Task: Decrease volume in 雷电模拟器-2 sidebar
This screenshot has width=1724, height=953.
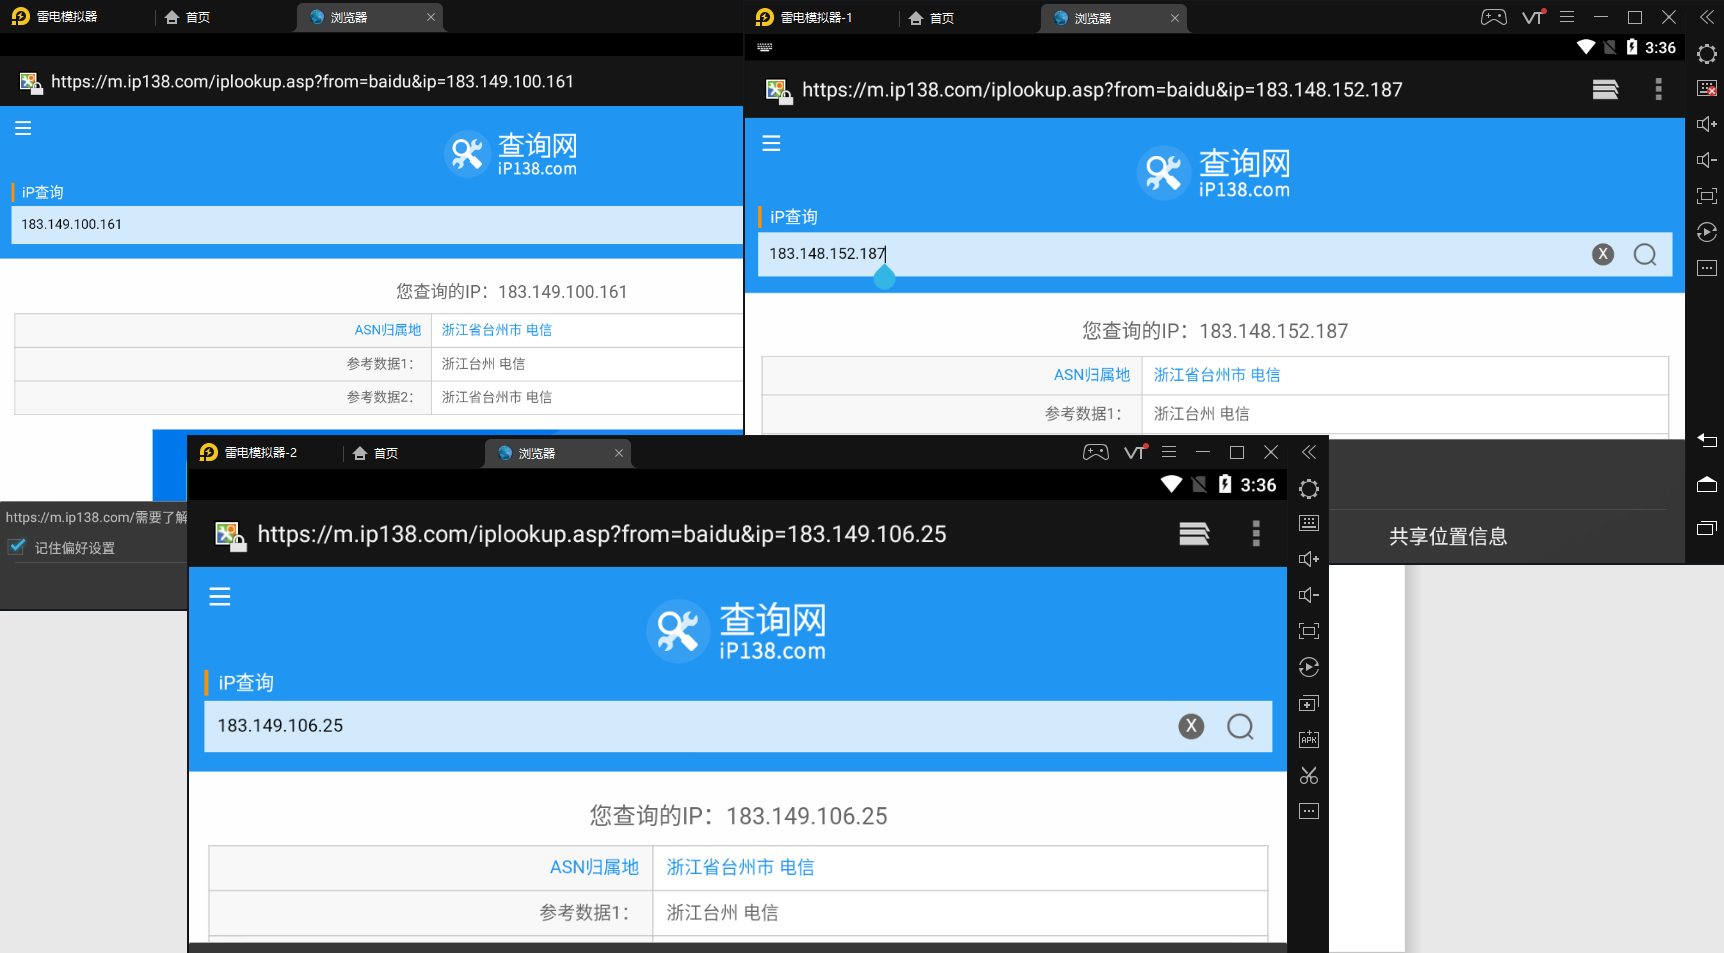Action: pos(1309,595)
